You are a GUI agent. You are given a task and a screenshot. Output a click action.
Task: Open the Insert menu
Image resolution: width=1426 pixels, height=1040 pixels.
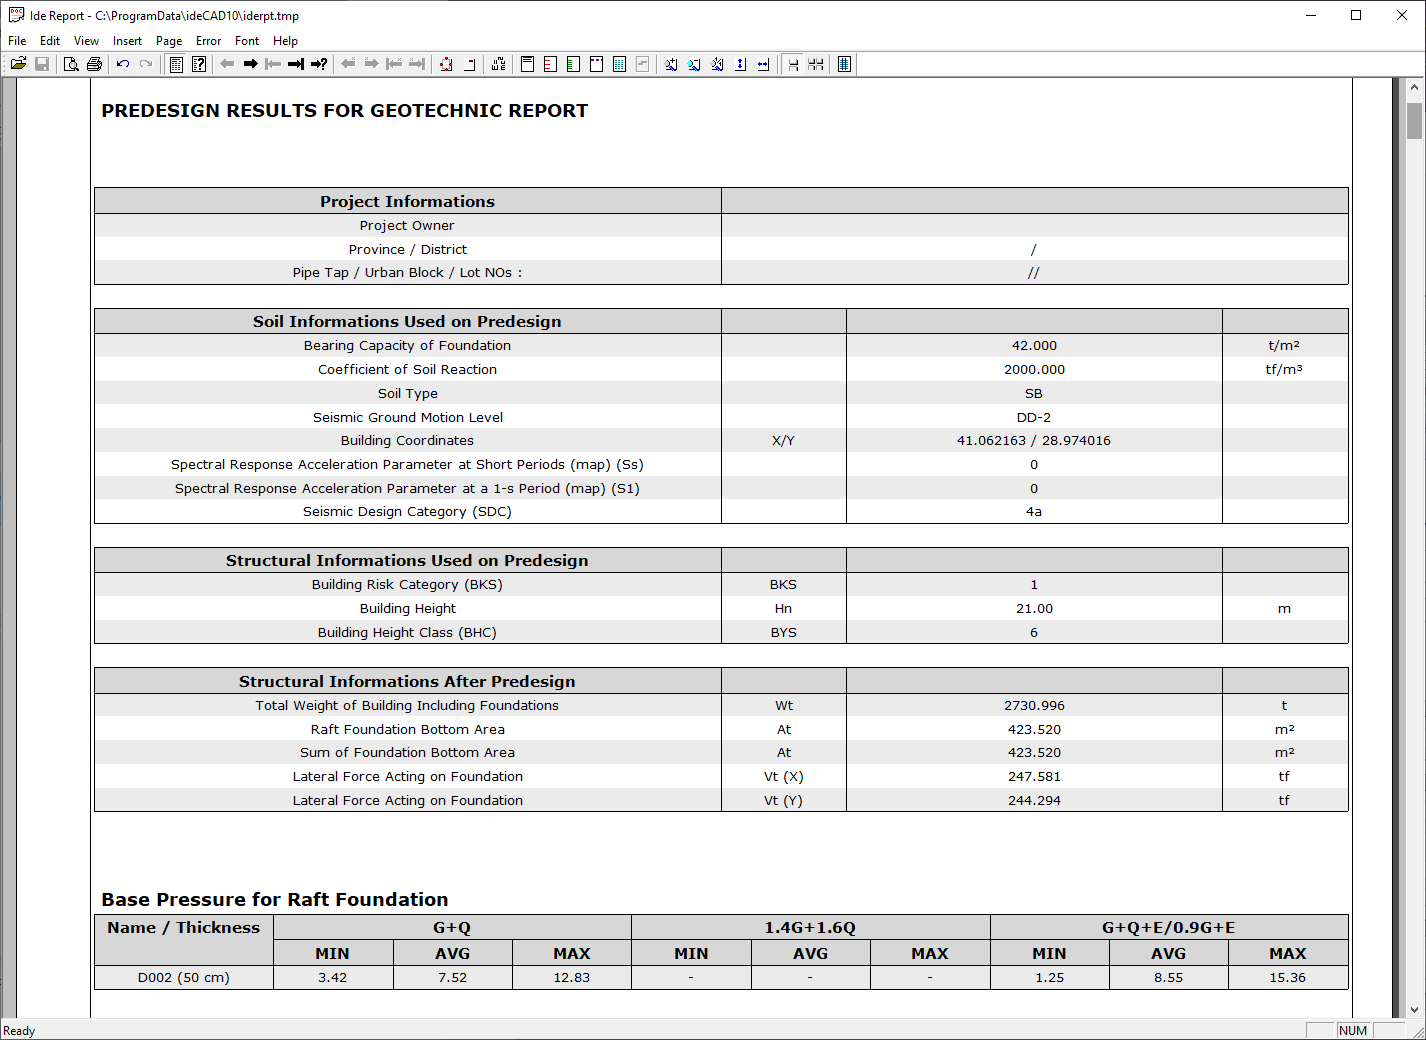pyautogui.click(x=127, y=41)
